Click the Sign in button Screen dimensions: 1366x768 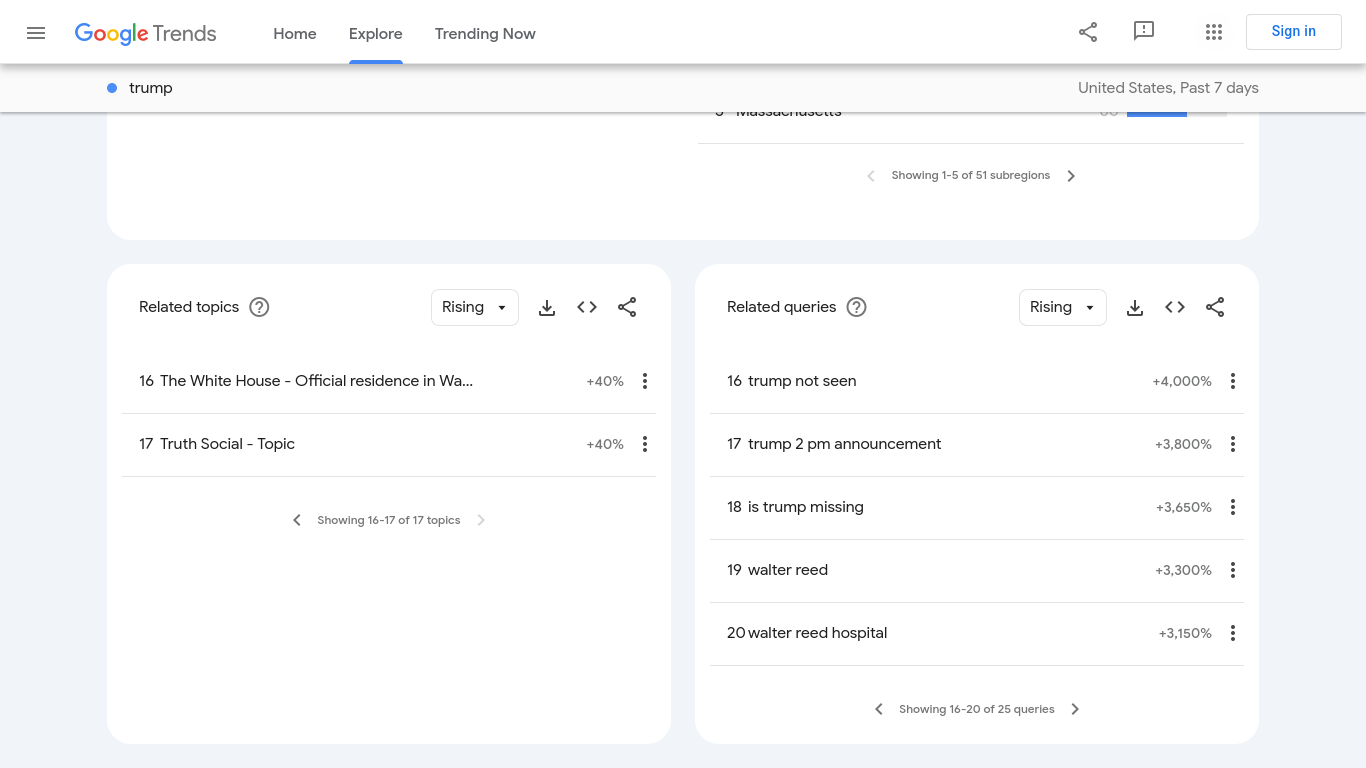(x=1294, y=32)
